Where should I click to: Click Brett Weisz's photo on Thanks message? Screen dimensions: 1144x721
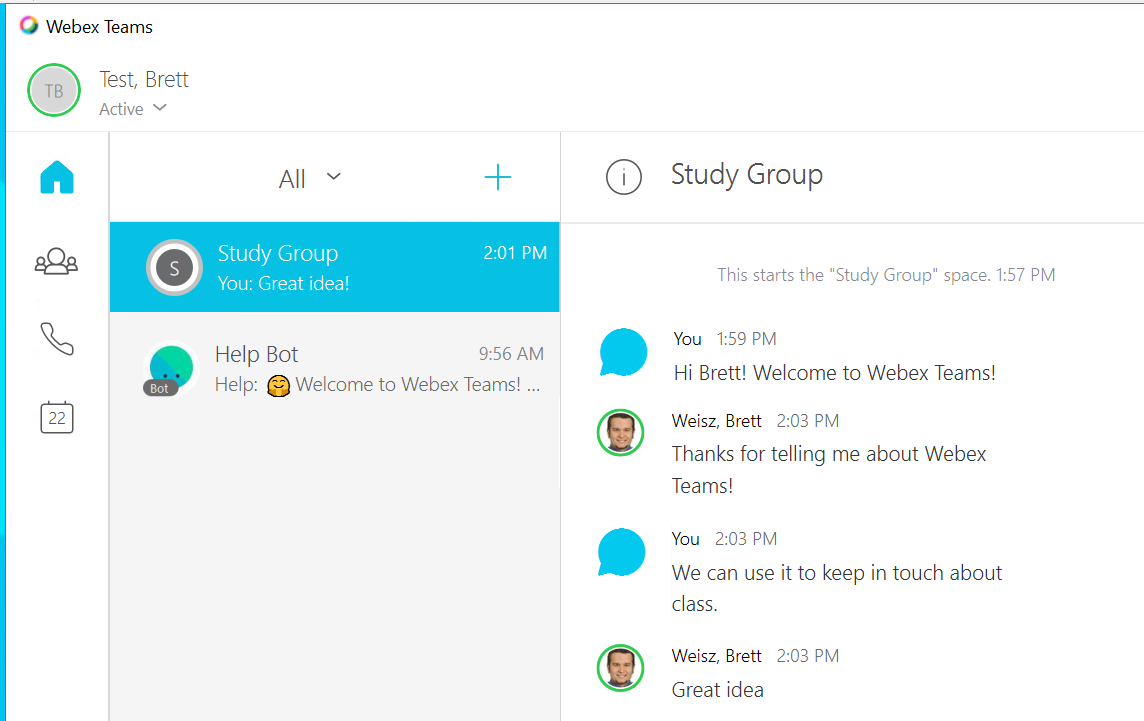[620, 433]
